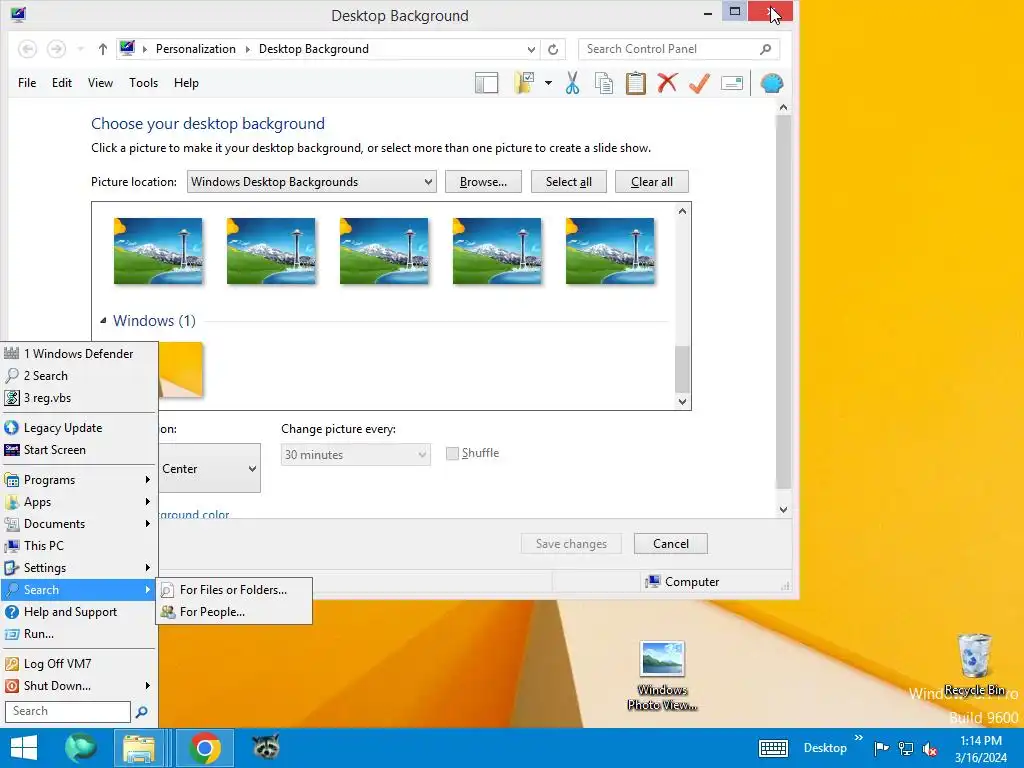Click the navigation pane toolbar icon
The height and width of the screenshot is (768, 1024).
click(x=487, y=83)
